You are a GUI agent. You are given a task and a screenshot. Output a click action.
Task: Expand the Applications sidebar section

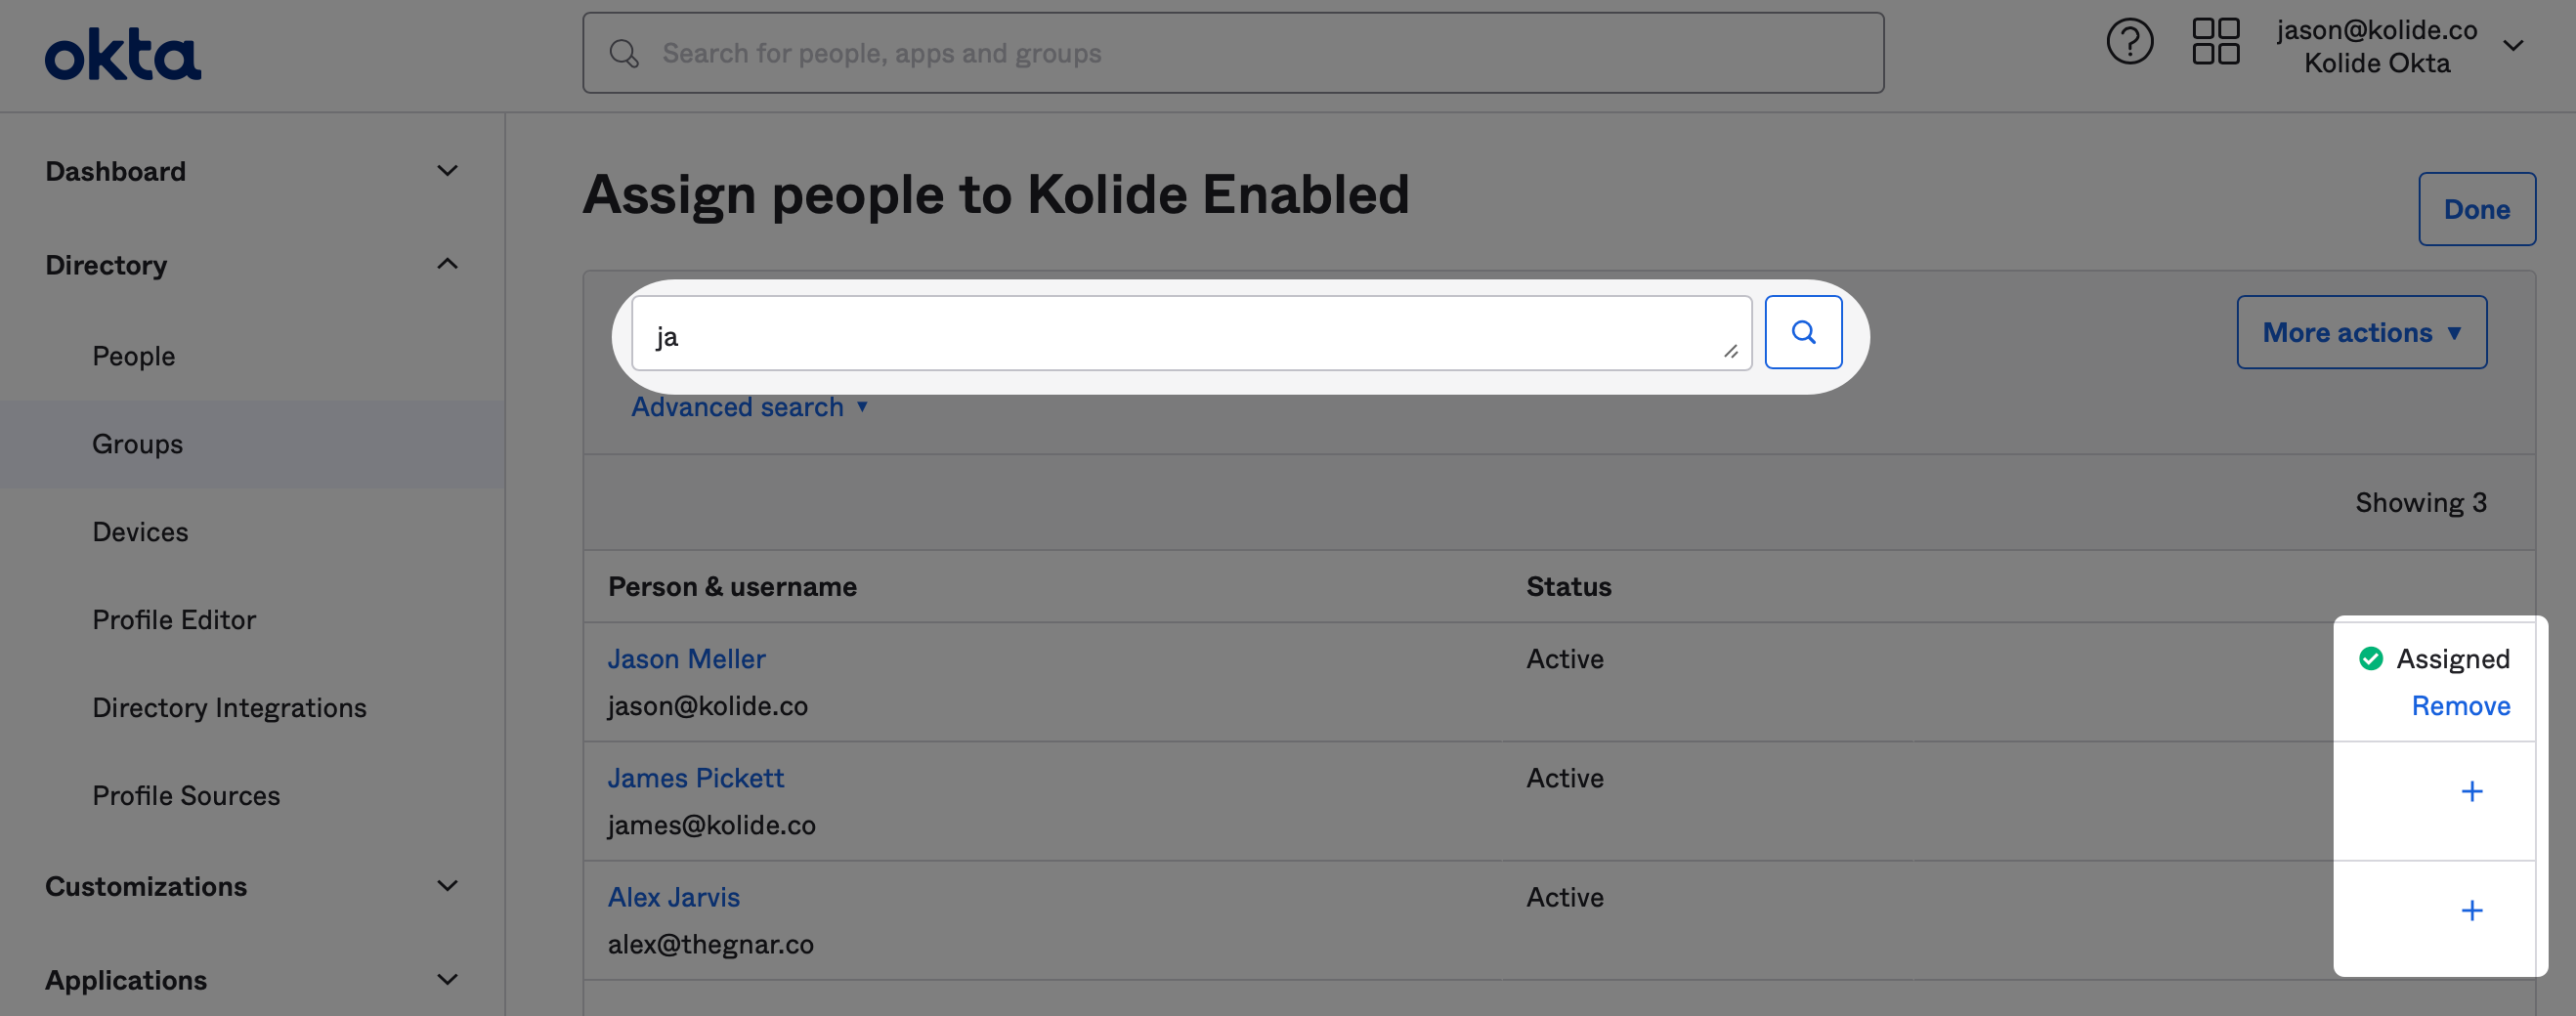[447, 980]
